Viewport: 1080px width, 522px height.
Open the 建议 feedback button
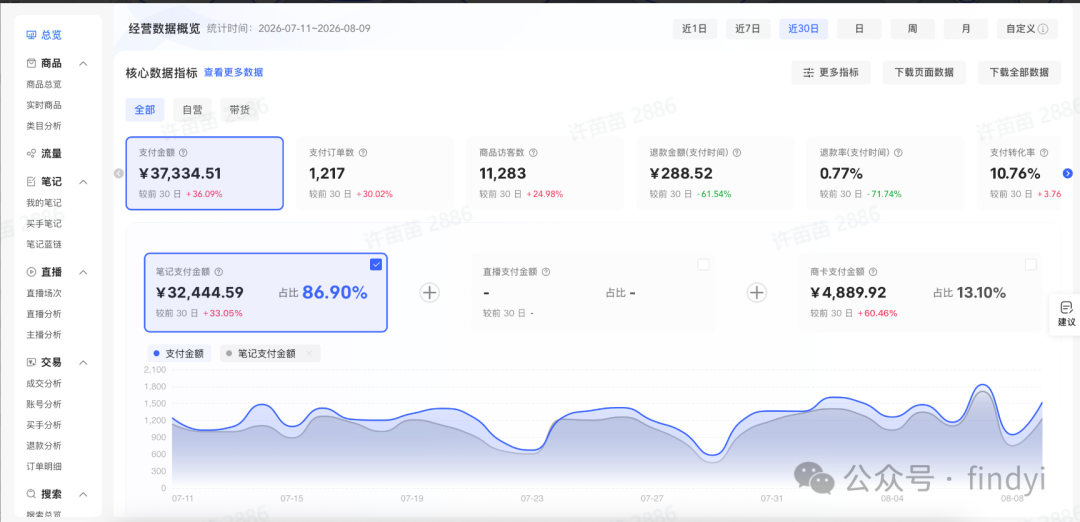pos(1066,314)
